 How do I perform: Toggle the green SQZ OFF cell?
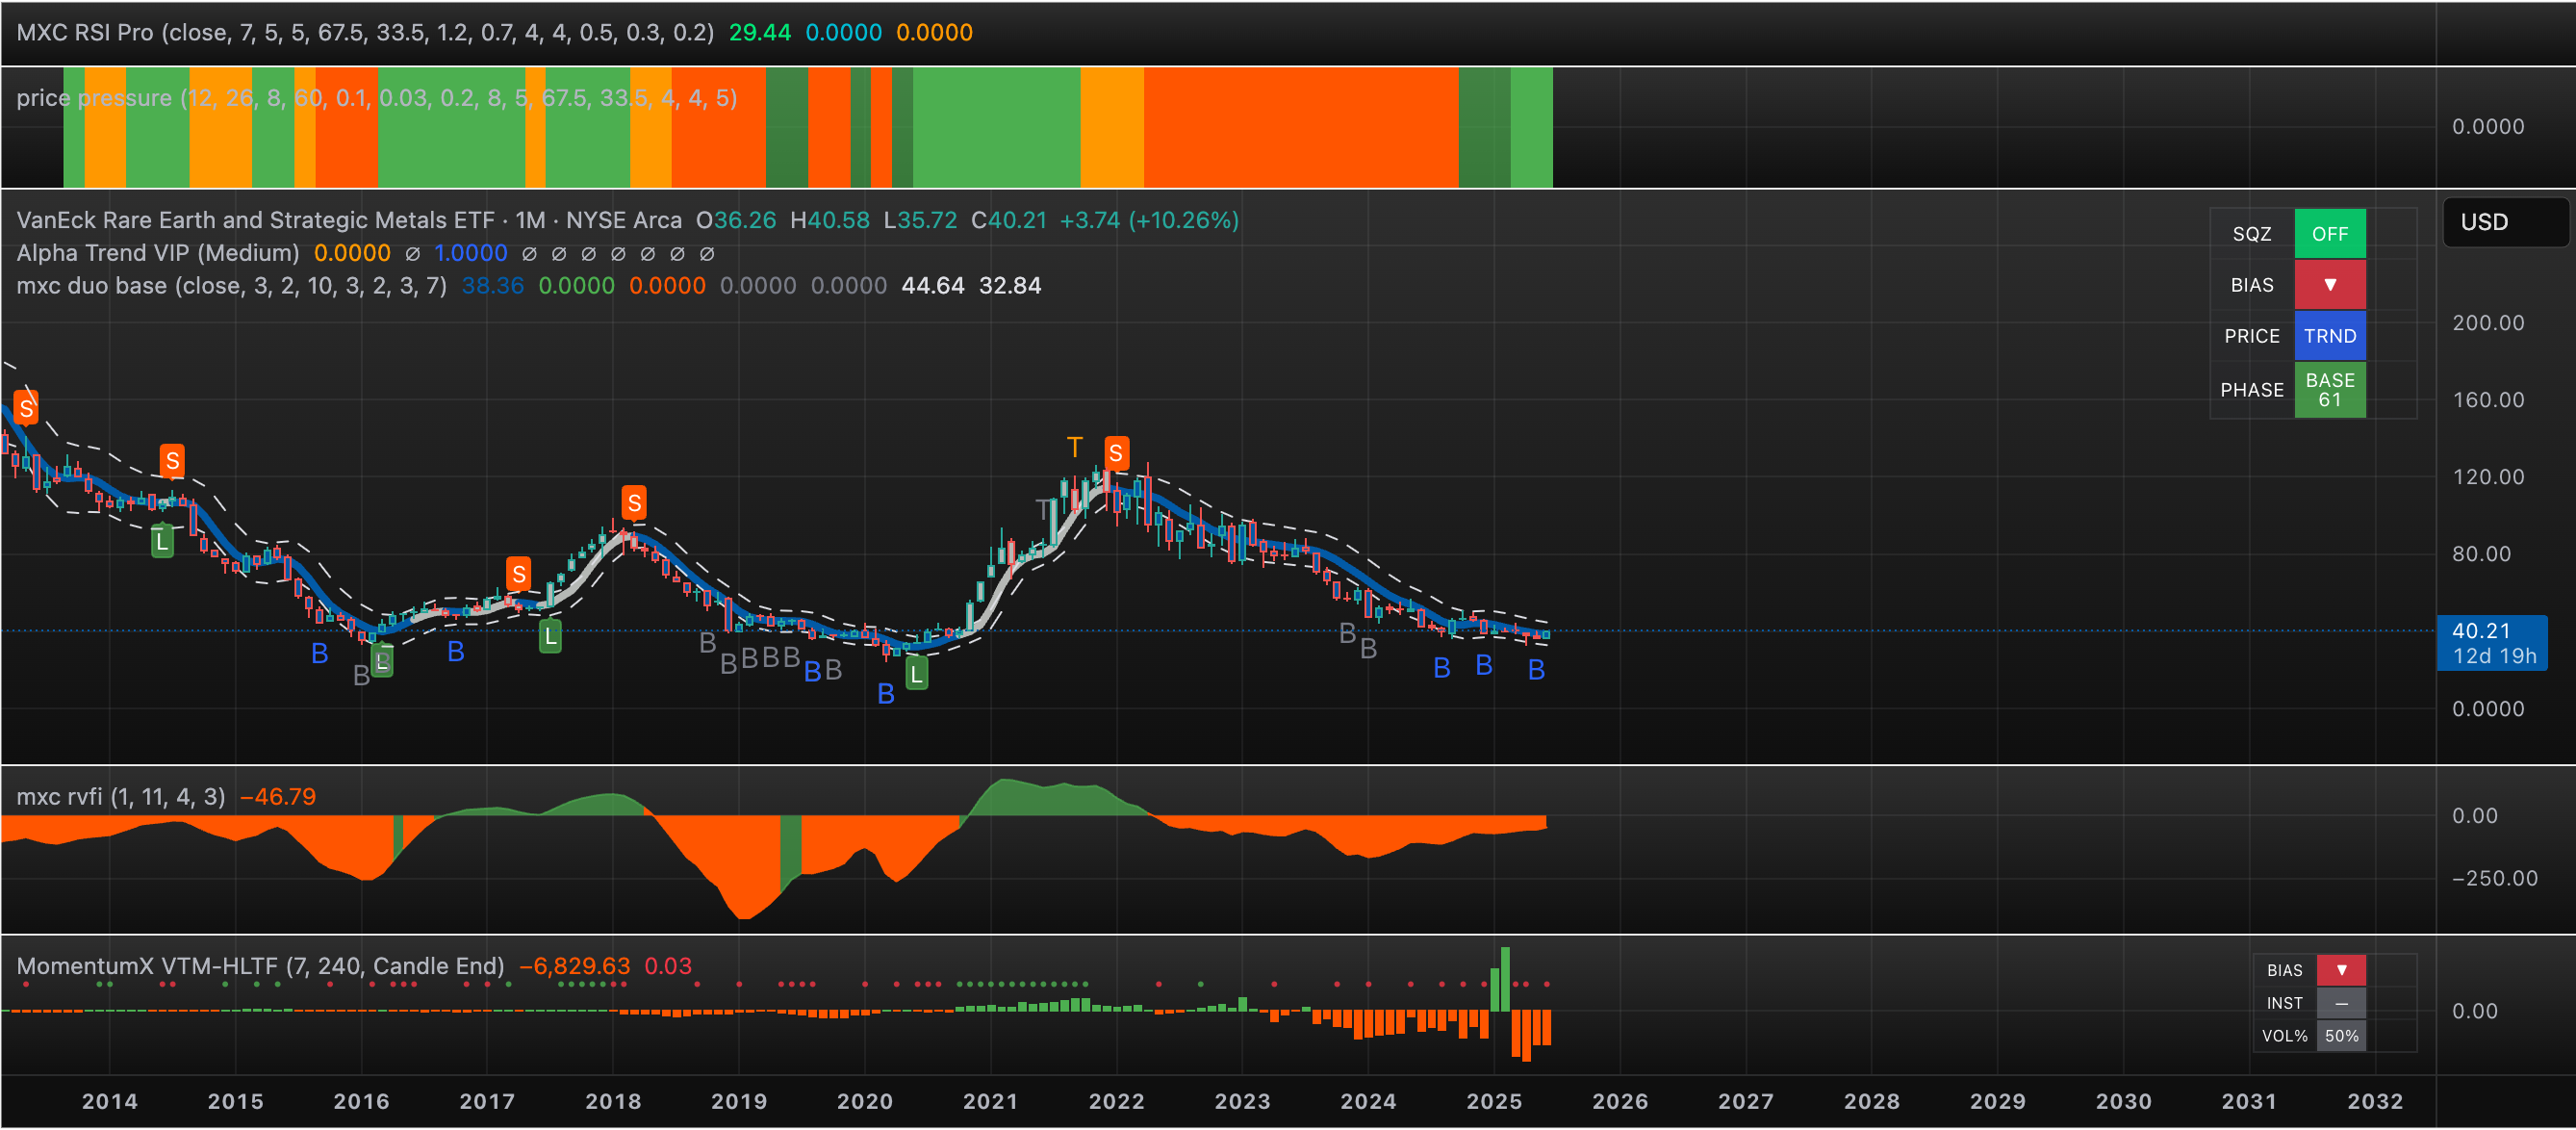tap(2329, 234)
